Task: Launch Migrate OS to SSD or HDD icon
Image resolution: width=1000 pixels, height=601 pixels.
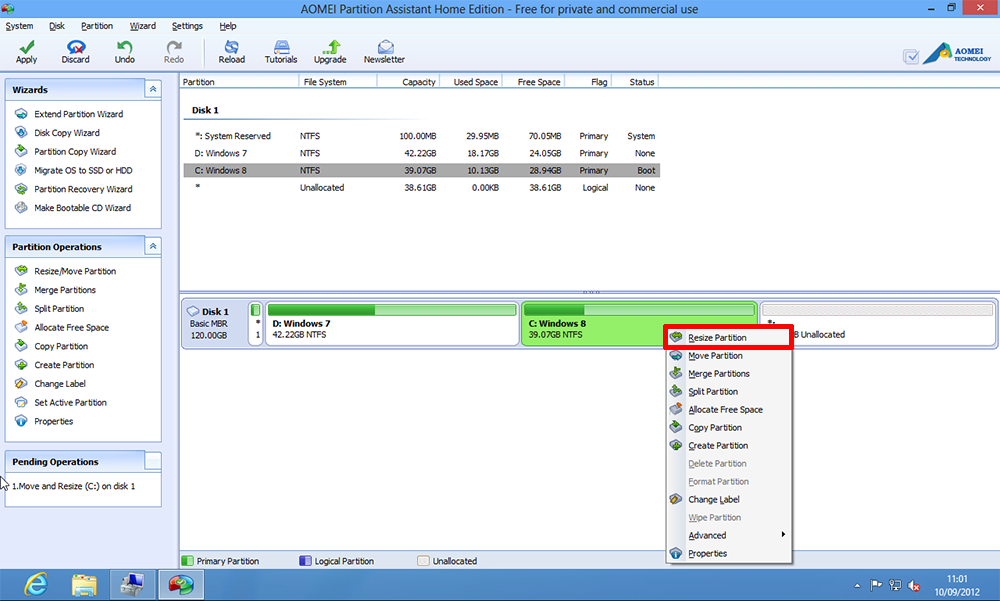Action: coord(21,170)
